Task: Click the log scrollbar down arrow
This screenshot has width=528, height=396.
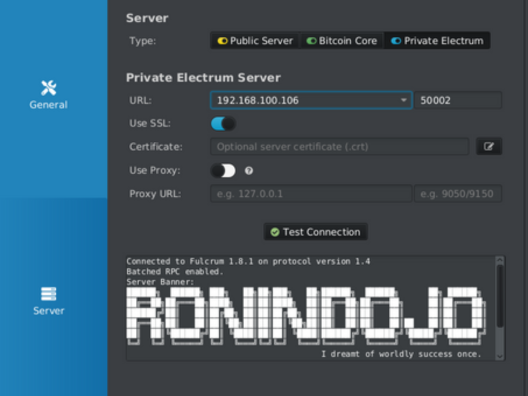Action: pos(500,356)
